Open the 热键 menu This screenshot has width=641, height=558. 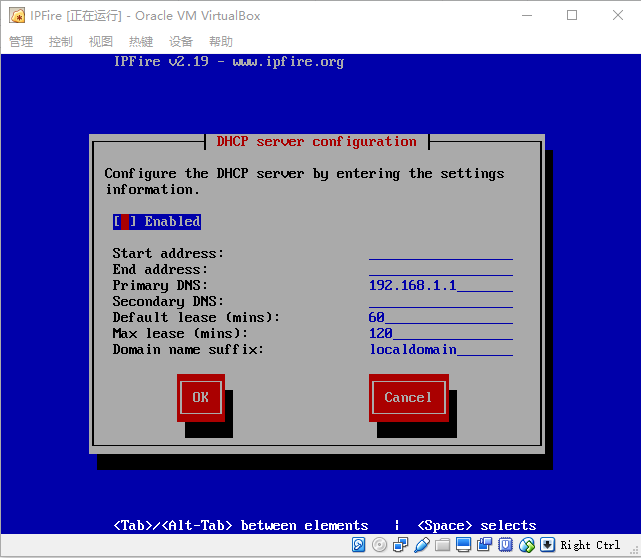tap(141, 41)
